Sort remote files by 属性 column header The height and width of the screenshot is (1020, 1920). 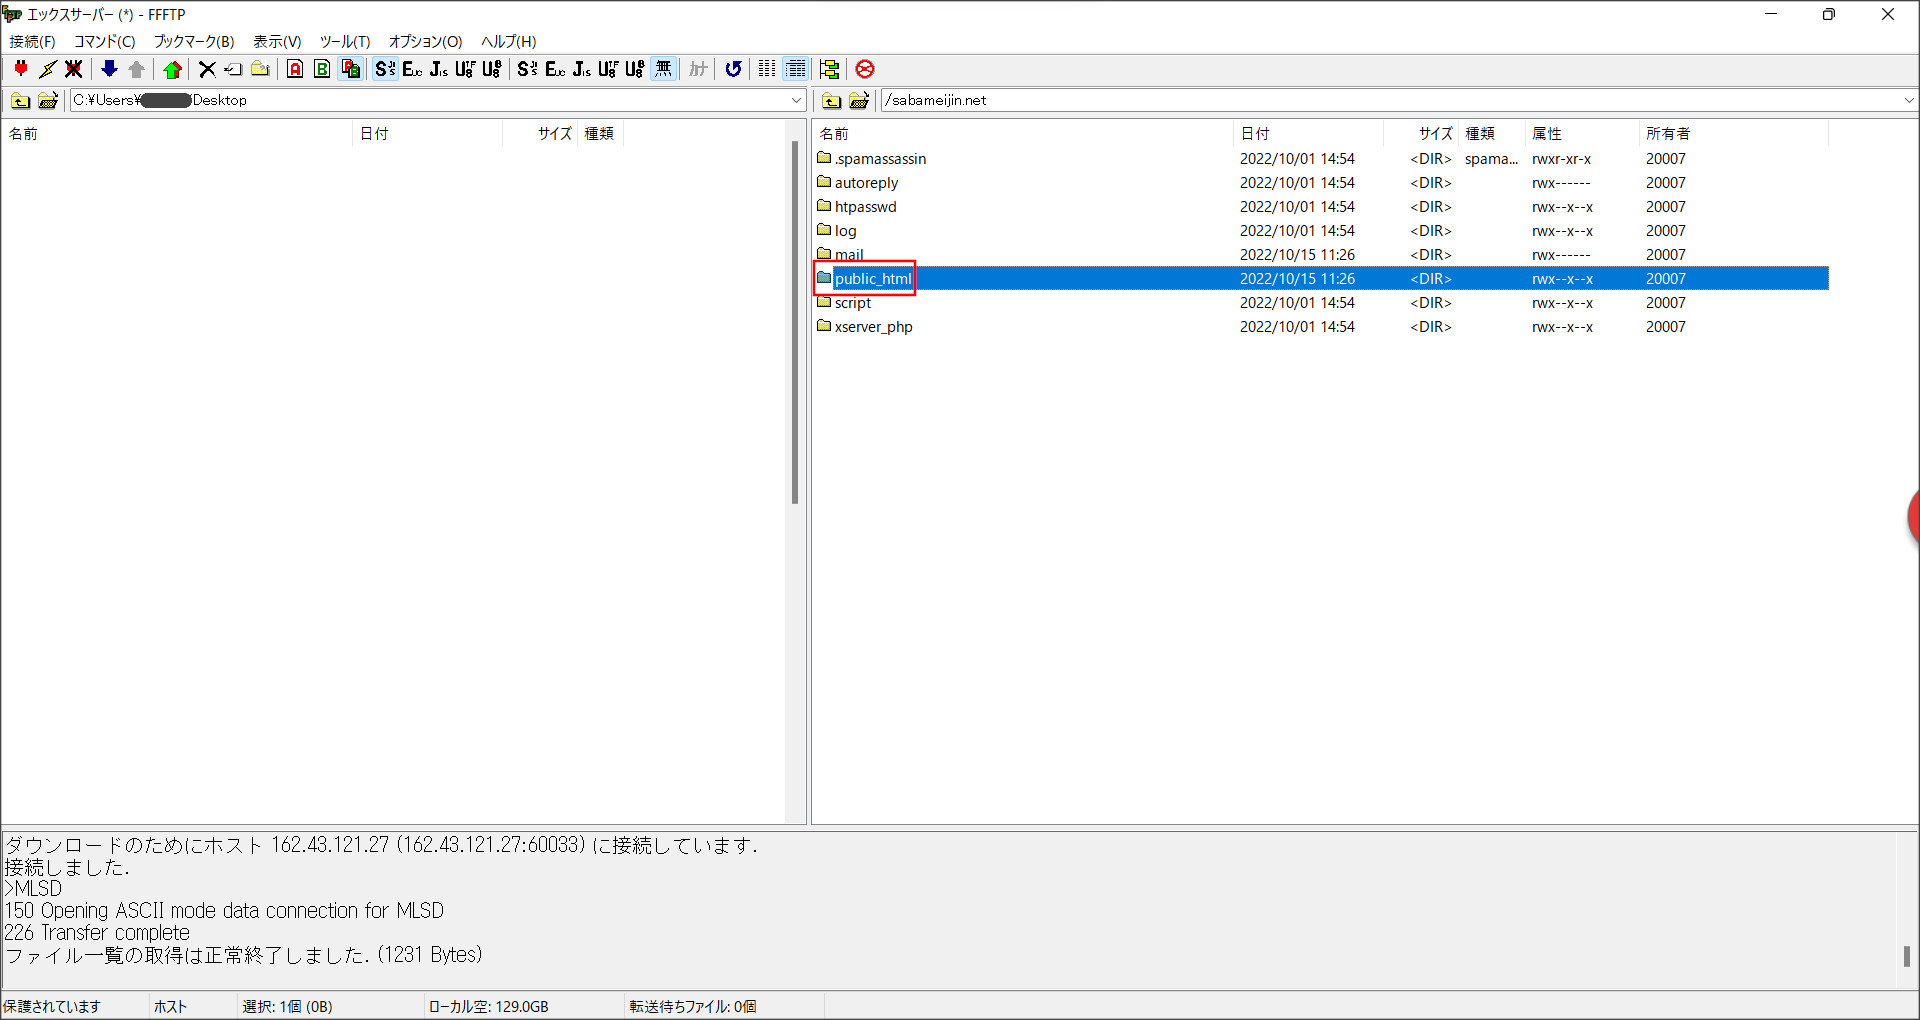[1546, 133]
